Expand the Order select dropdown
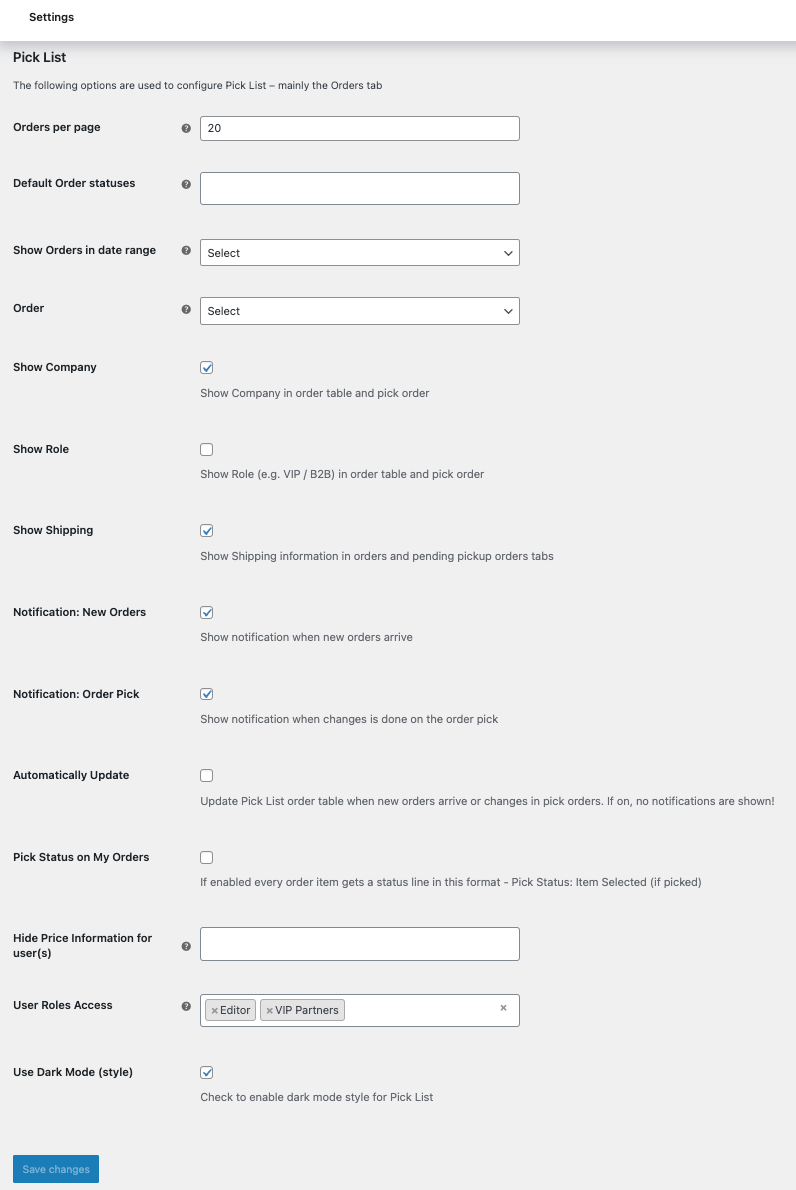Image resolution: width=796 pixels, height=1190 pixels. pos(360,311)
